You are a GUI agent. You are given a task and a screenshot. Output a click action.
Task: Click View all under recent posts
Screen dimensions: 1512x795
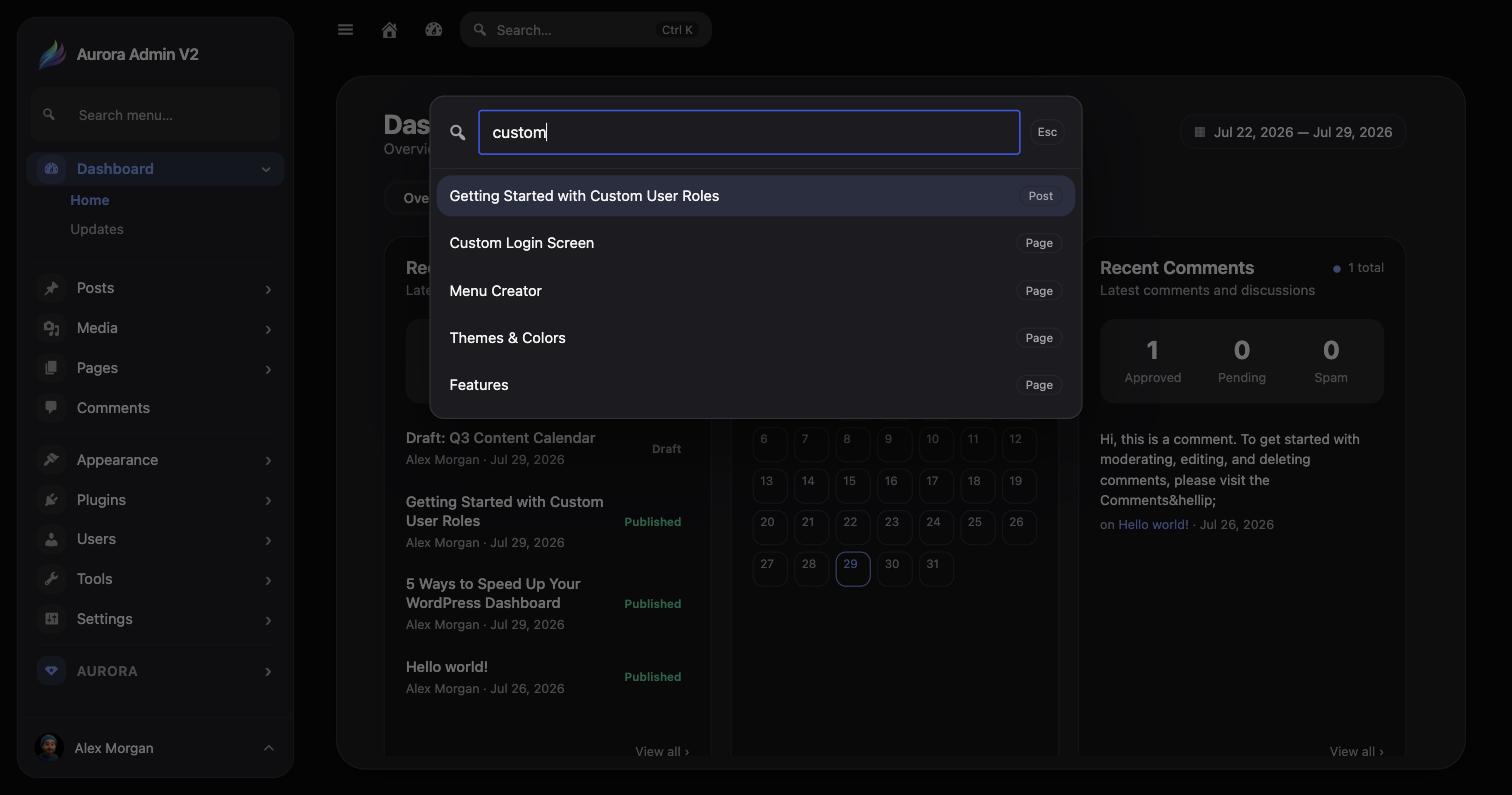pyautogui.click(x=662, y=751)
